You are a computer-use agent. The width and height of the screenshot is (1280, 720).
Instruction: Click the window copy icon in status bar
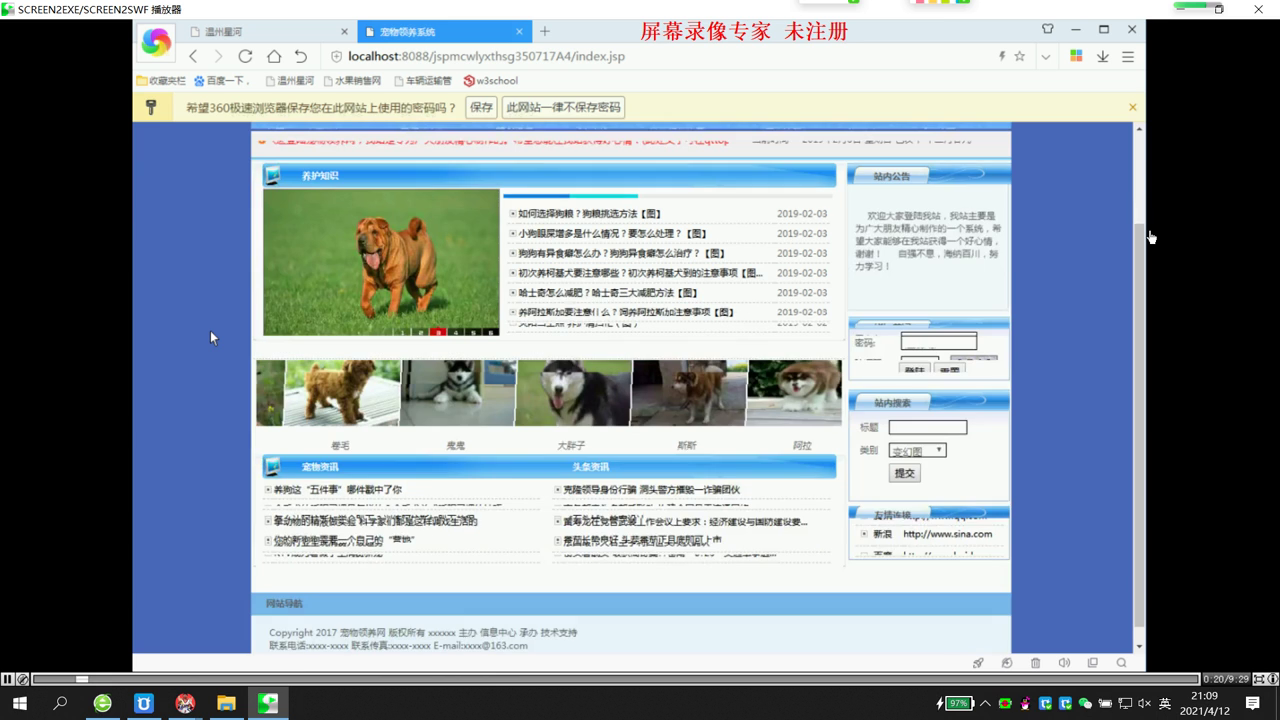[1092, 663]
